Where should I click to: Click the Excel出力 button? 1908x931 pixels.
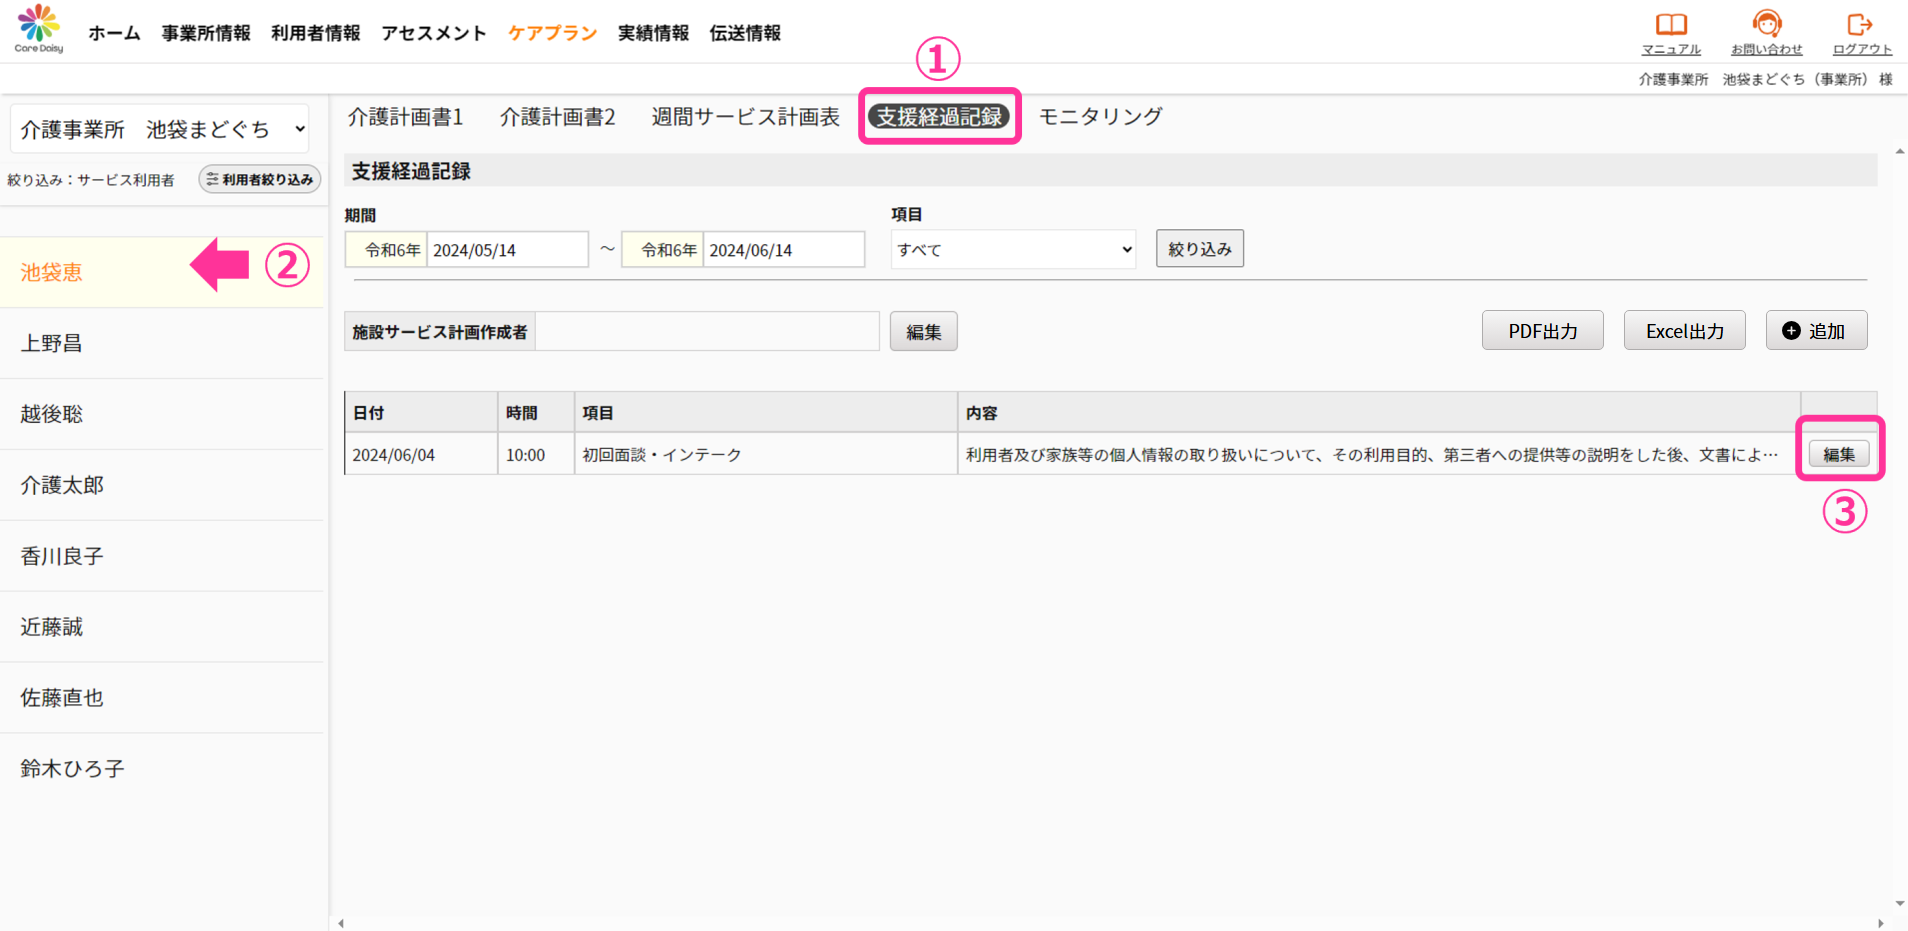(x=1684, y=331)
